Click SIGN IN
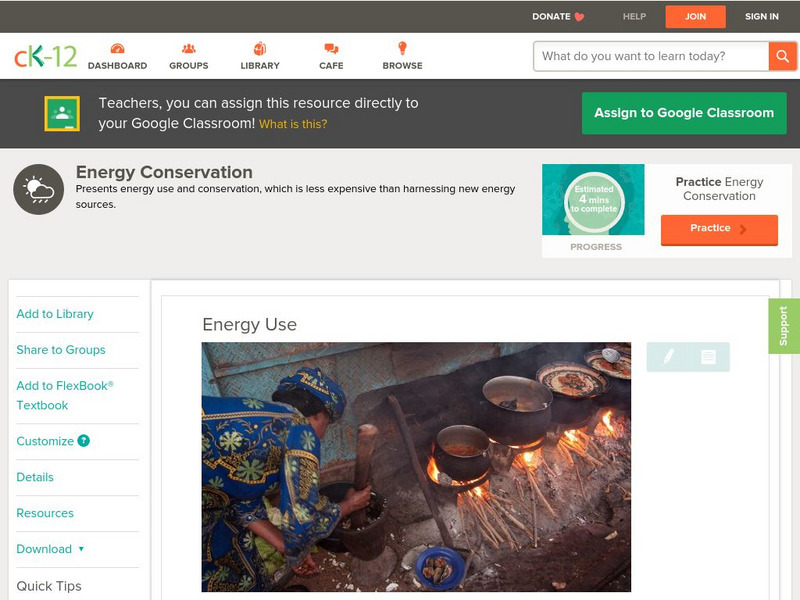The height and width of the screenshot is (600, 800). [x=762, y=17]
